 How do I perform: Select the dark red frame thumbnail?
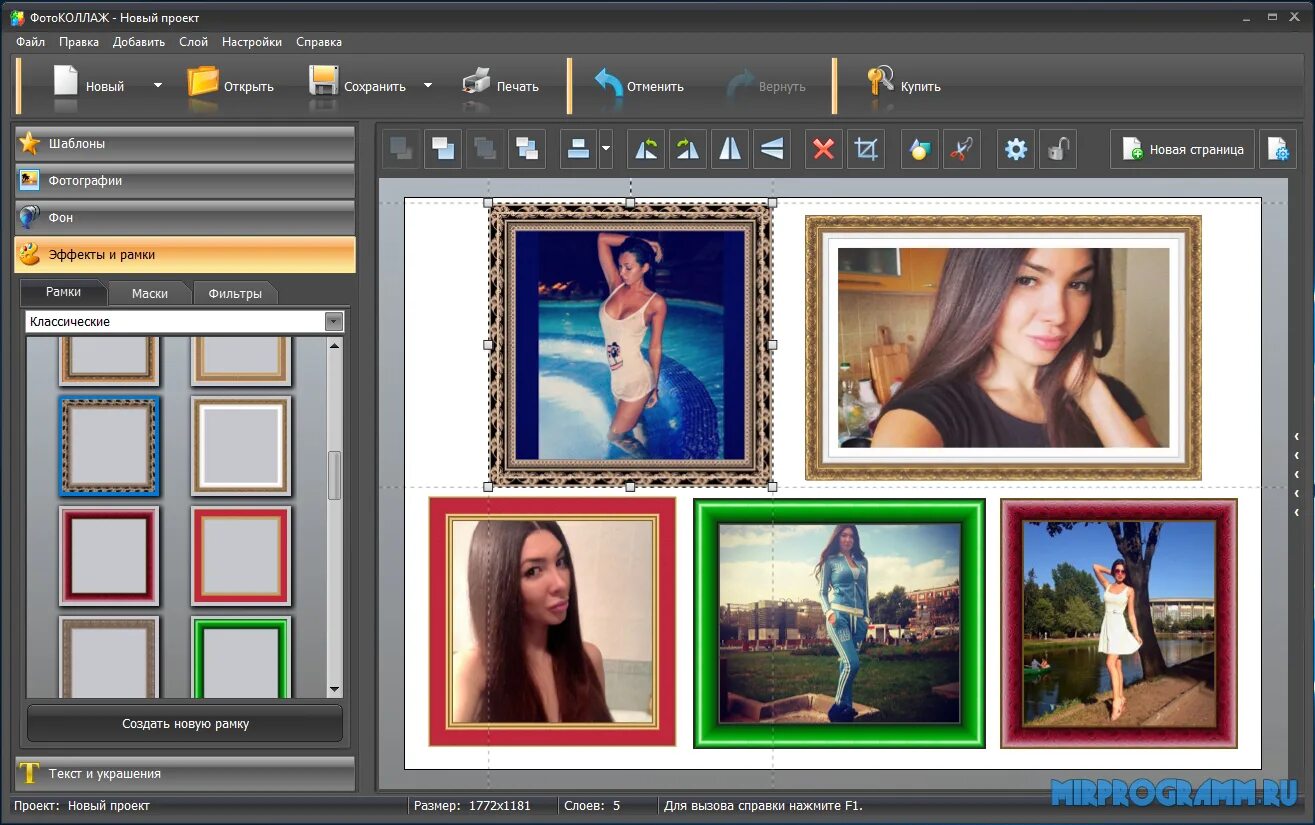coord(109,556)
